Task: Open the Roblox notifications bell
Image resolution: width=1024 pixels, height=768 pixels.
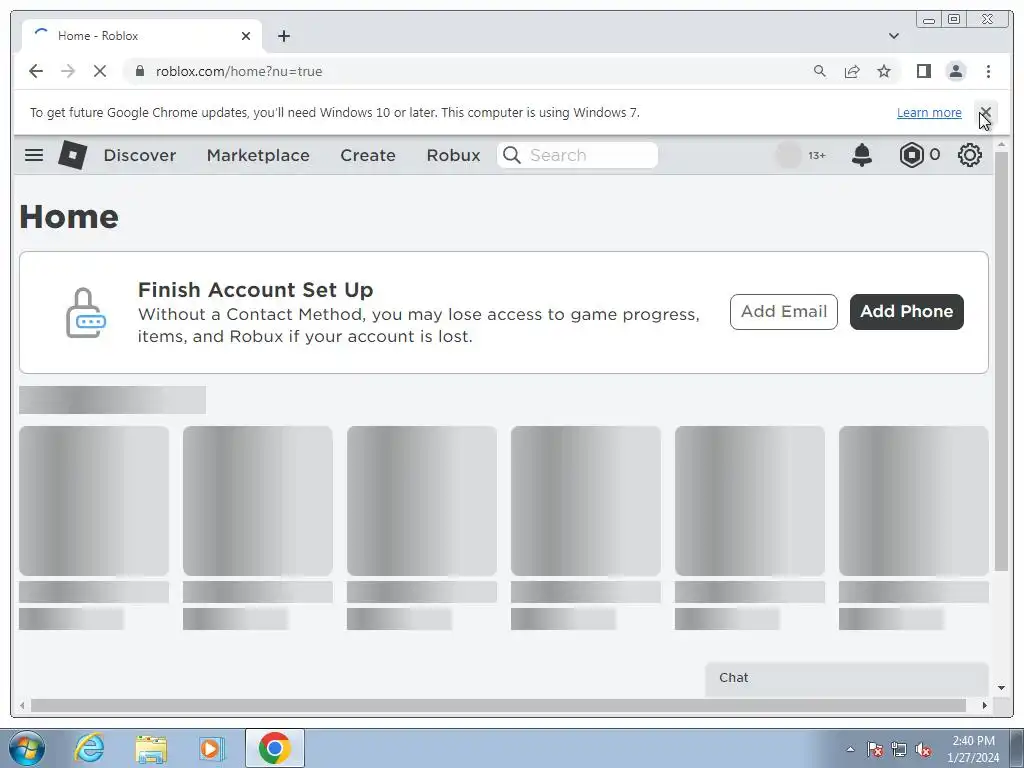Action: [862, 155]
